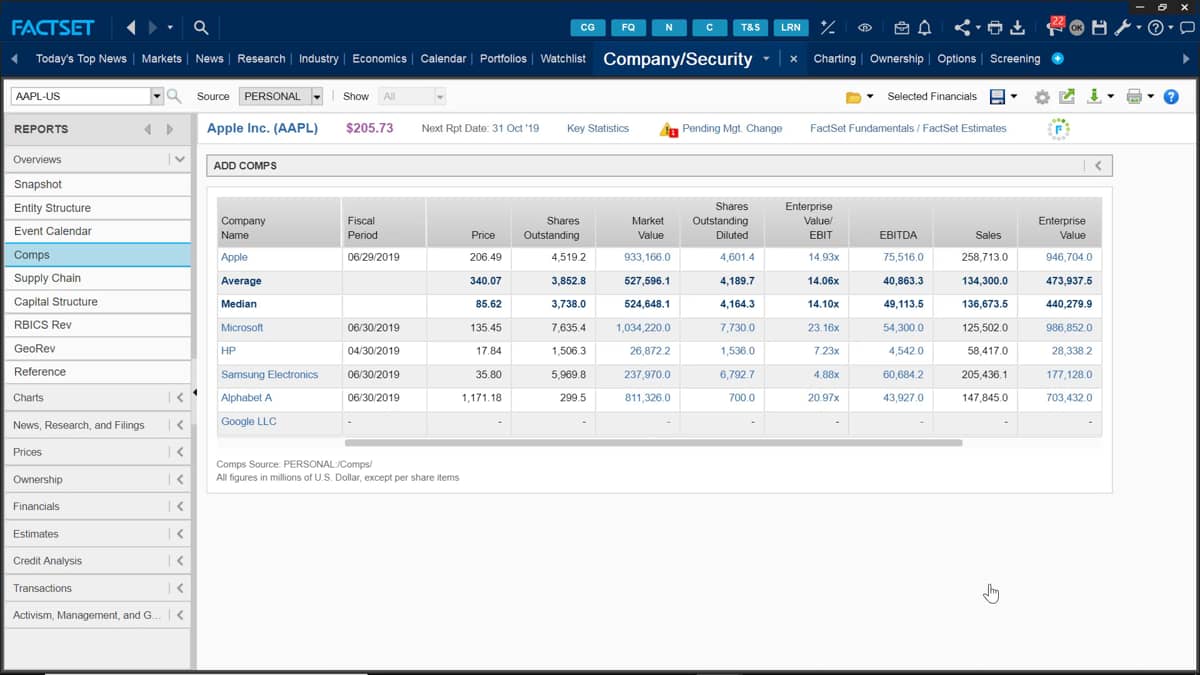Screen dimensions: 1200x675
Task: Click the FactSet estimates circular F icon
Action: pos(1059,128)
